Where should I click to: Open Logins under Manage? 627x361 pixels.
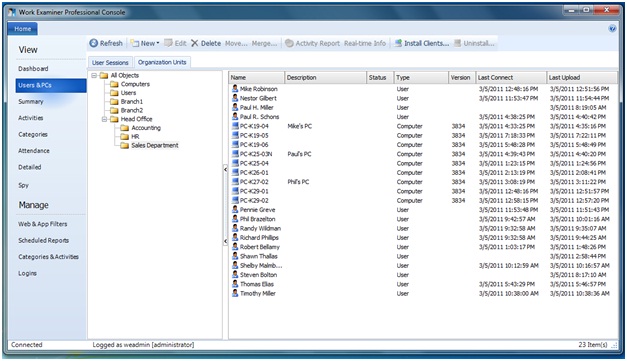(28, 273)
